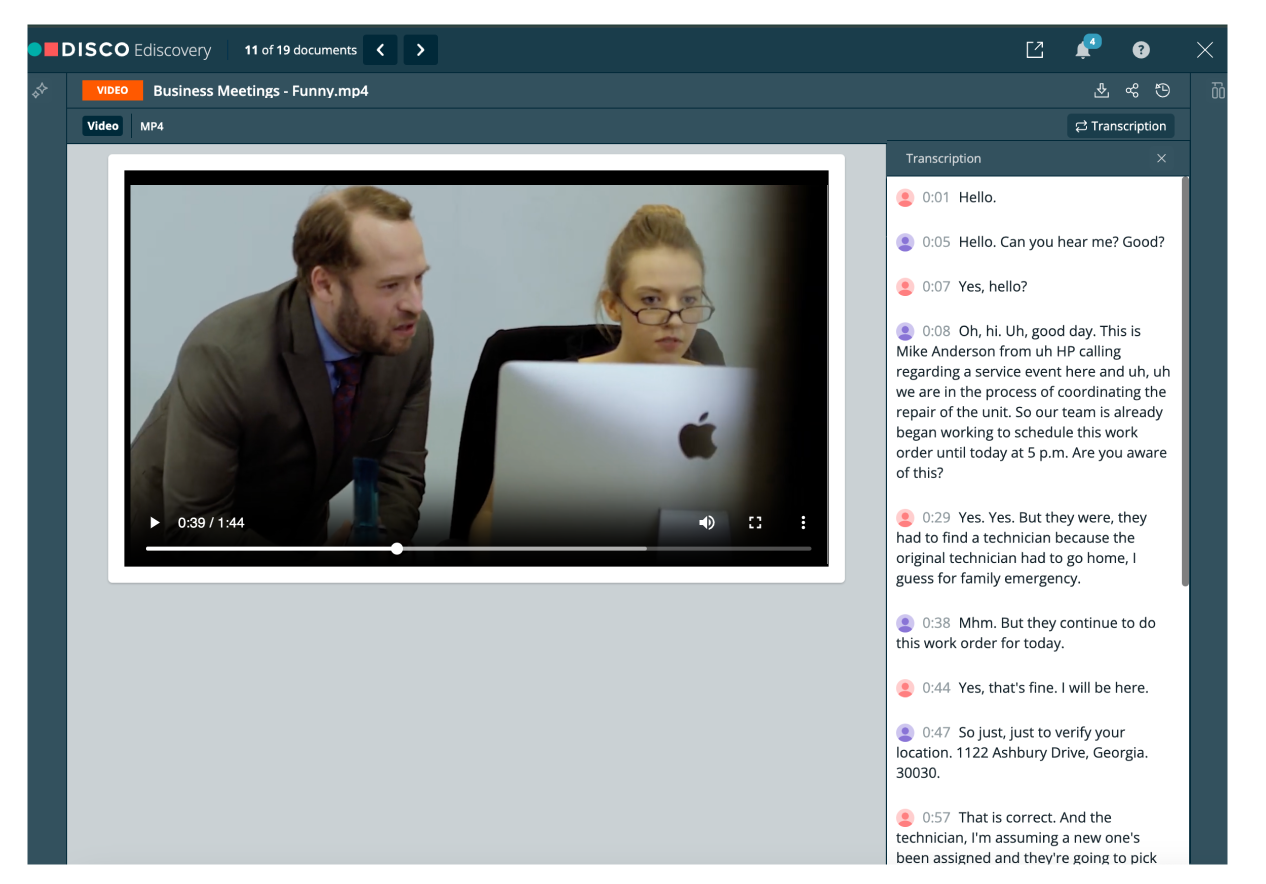Open document in new window icon
1266x884 pixels.
1035,50
